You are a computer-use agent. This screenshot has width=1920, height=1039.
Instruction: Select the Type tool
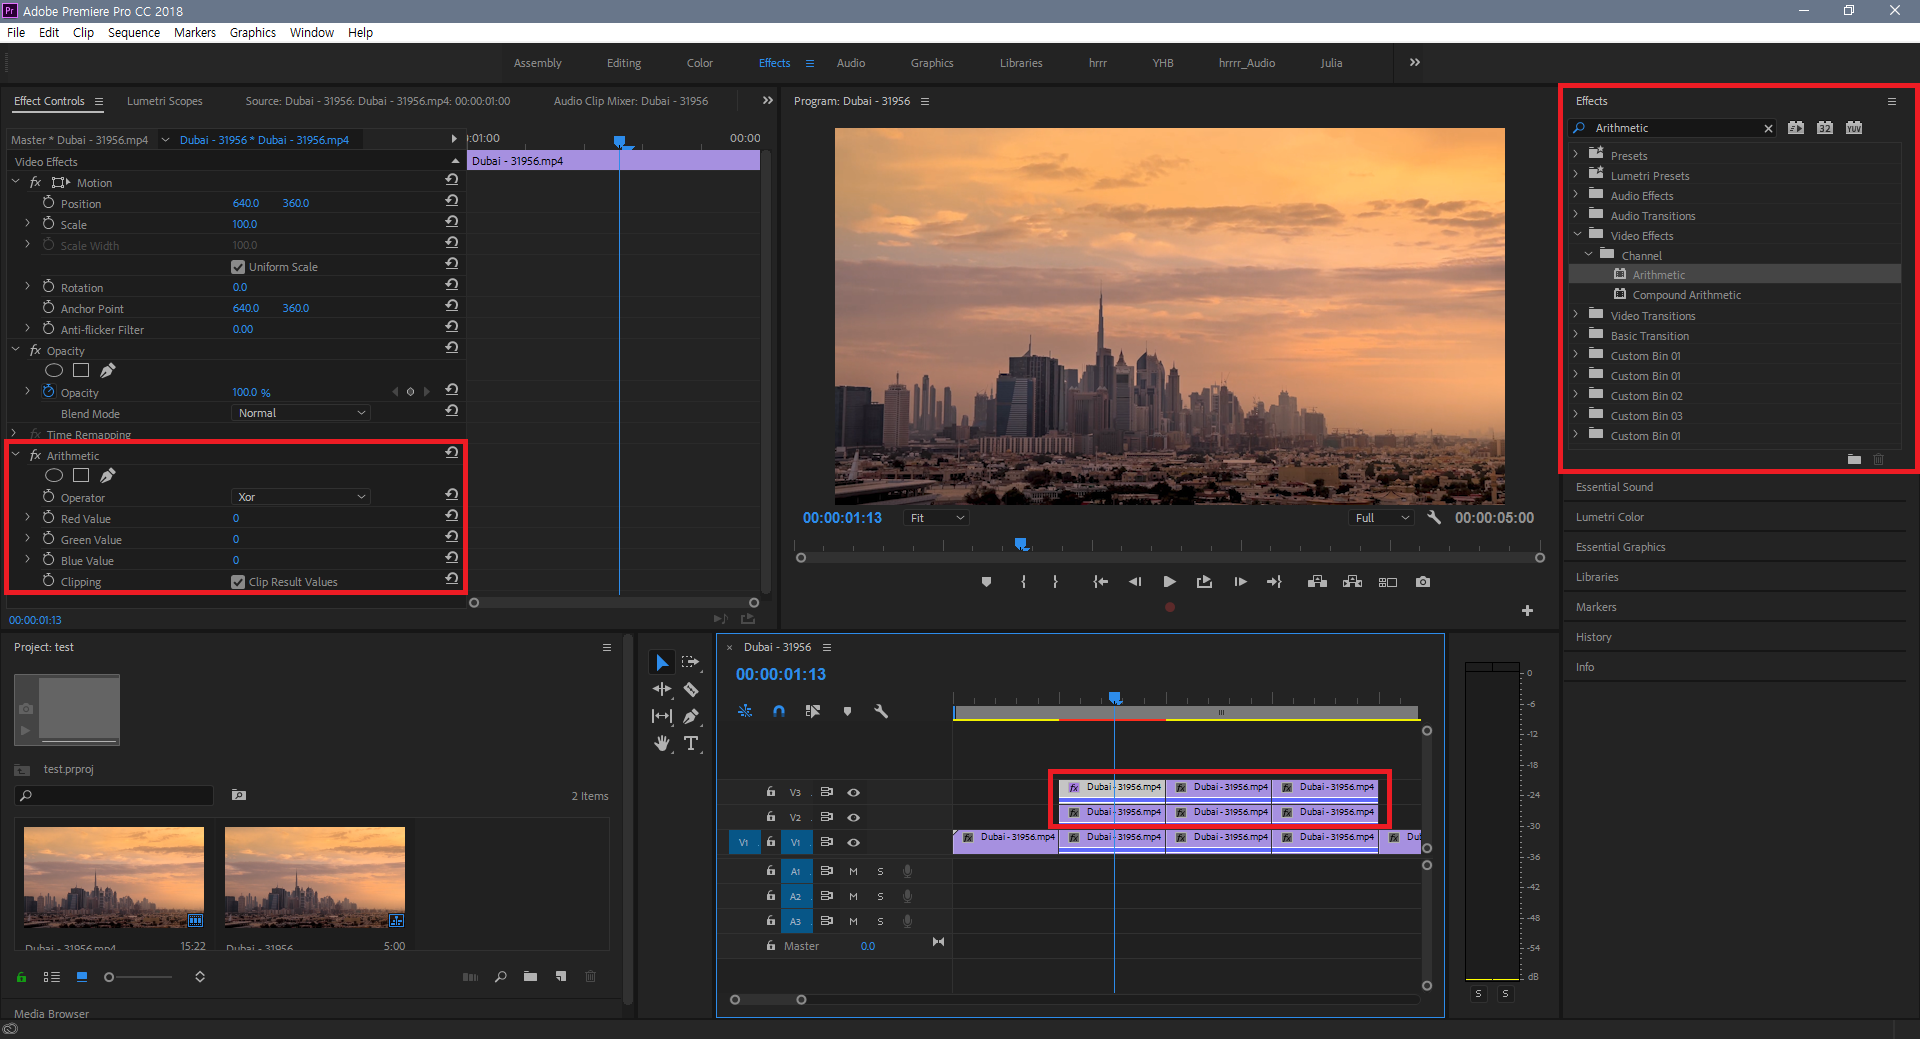691,743
